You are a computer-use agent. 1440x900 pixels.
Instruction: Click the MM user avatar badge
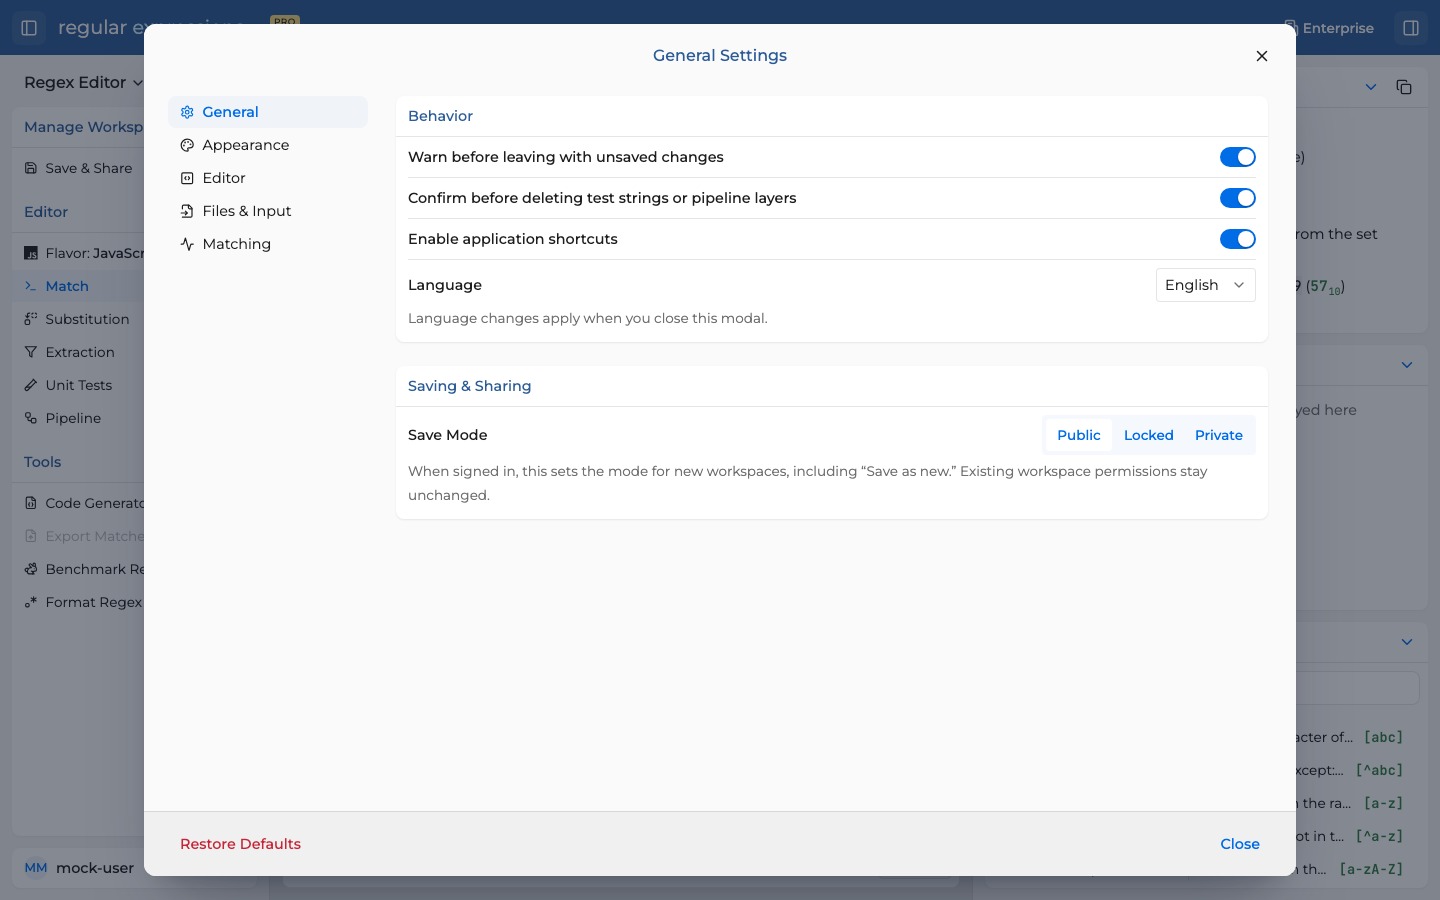pyautogui.click(x=36, y=868)
